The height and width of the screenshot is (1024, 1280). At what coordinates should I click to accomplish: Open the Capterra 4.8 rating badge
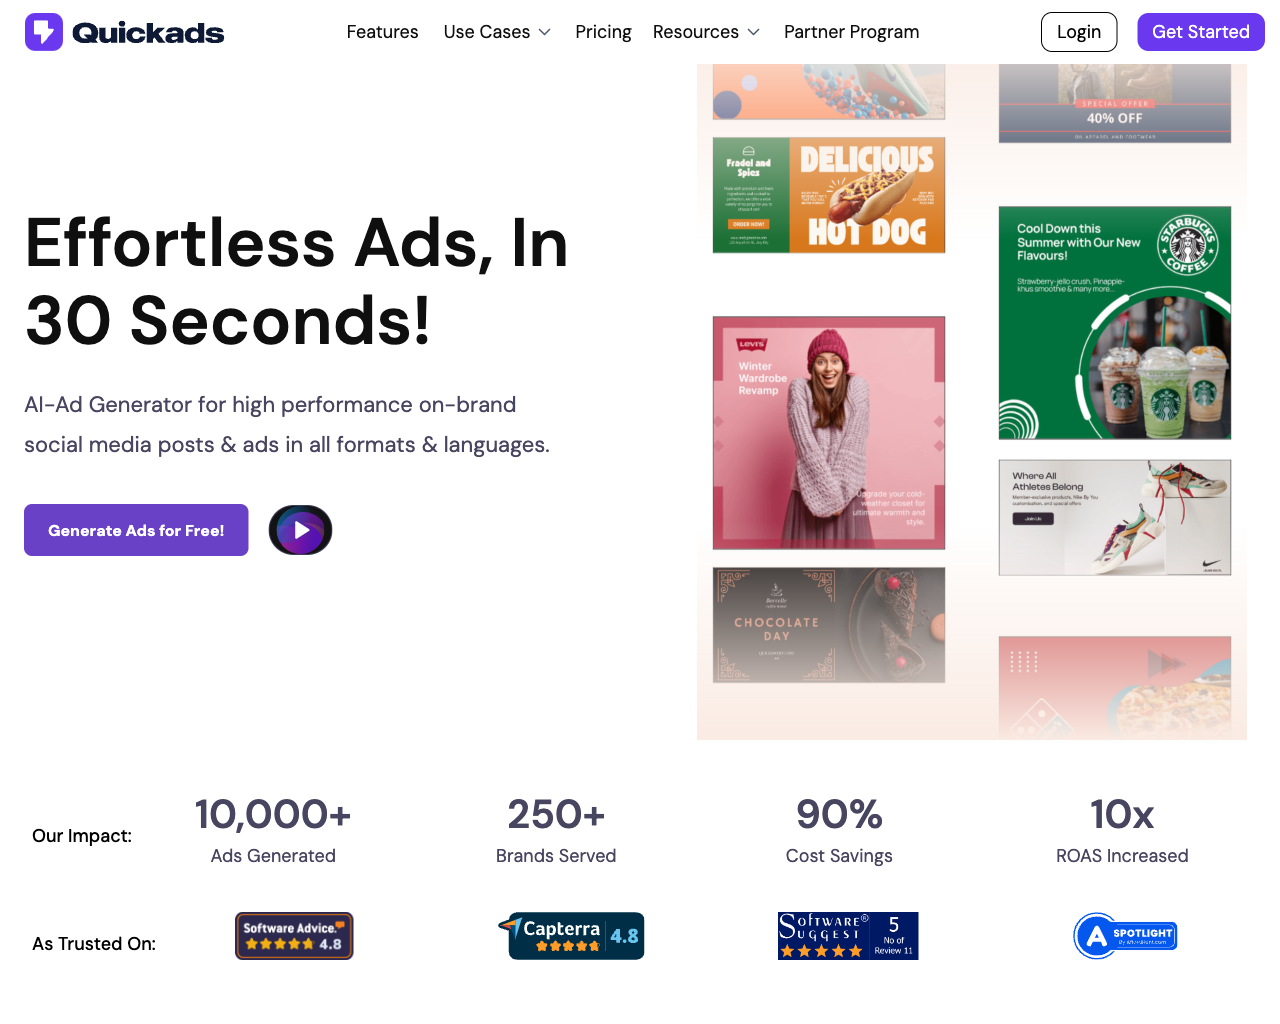tap(572, 936)
